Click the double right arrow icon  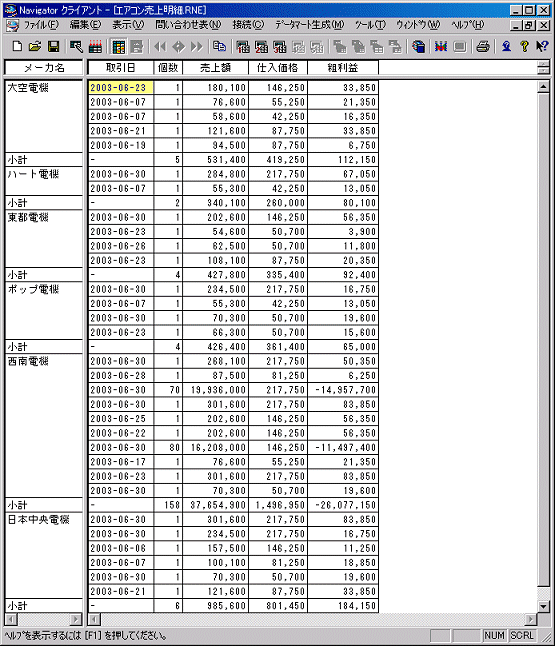(x=197, y=47)
